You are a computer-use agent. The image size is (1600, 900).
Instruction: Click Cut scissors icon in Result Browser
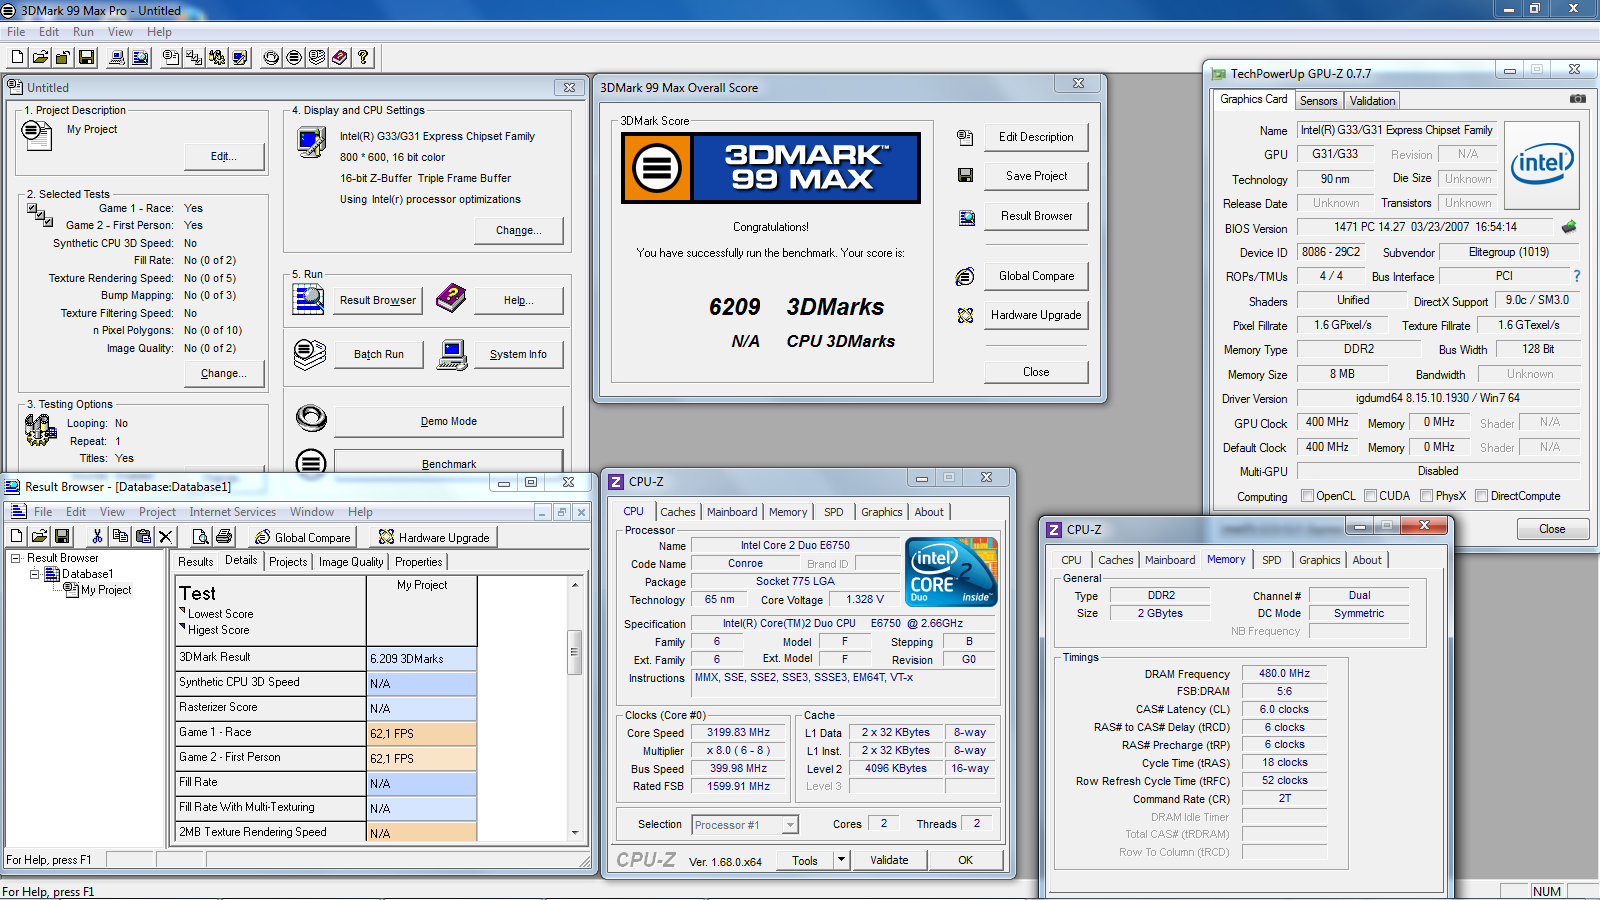click(97, 537)
